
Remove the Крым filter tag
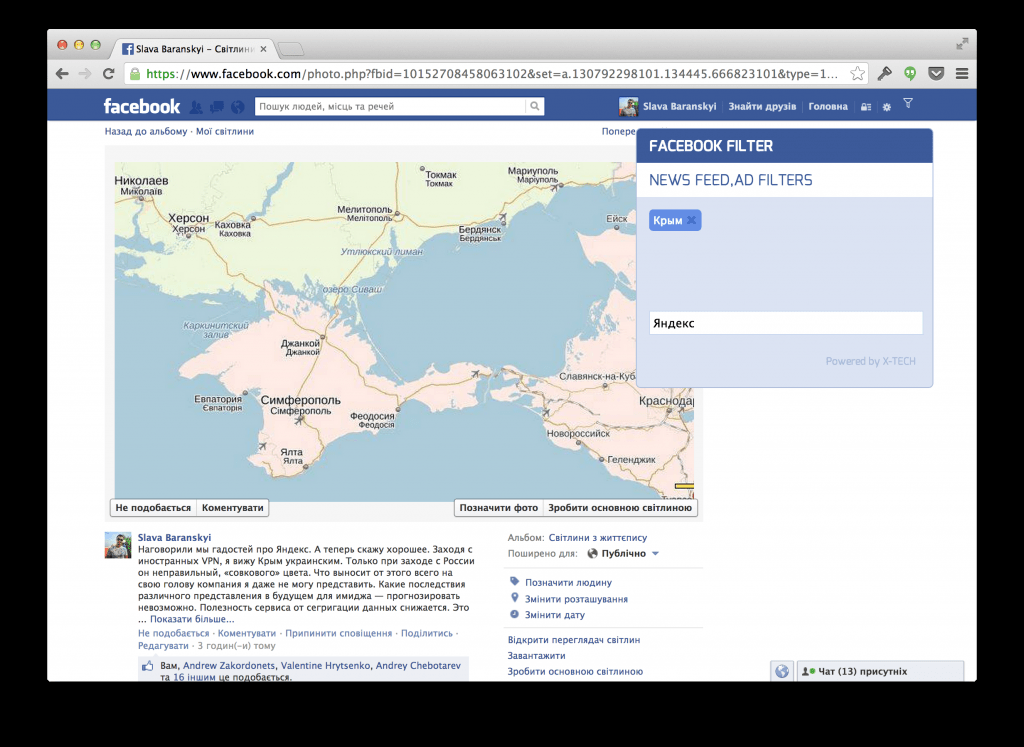(x=691, y=220)
